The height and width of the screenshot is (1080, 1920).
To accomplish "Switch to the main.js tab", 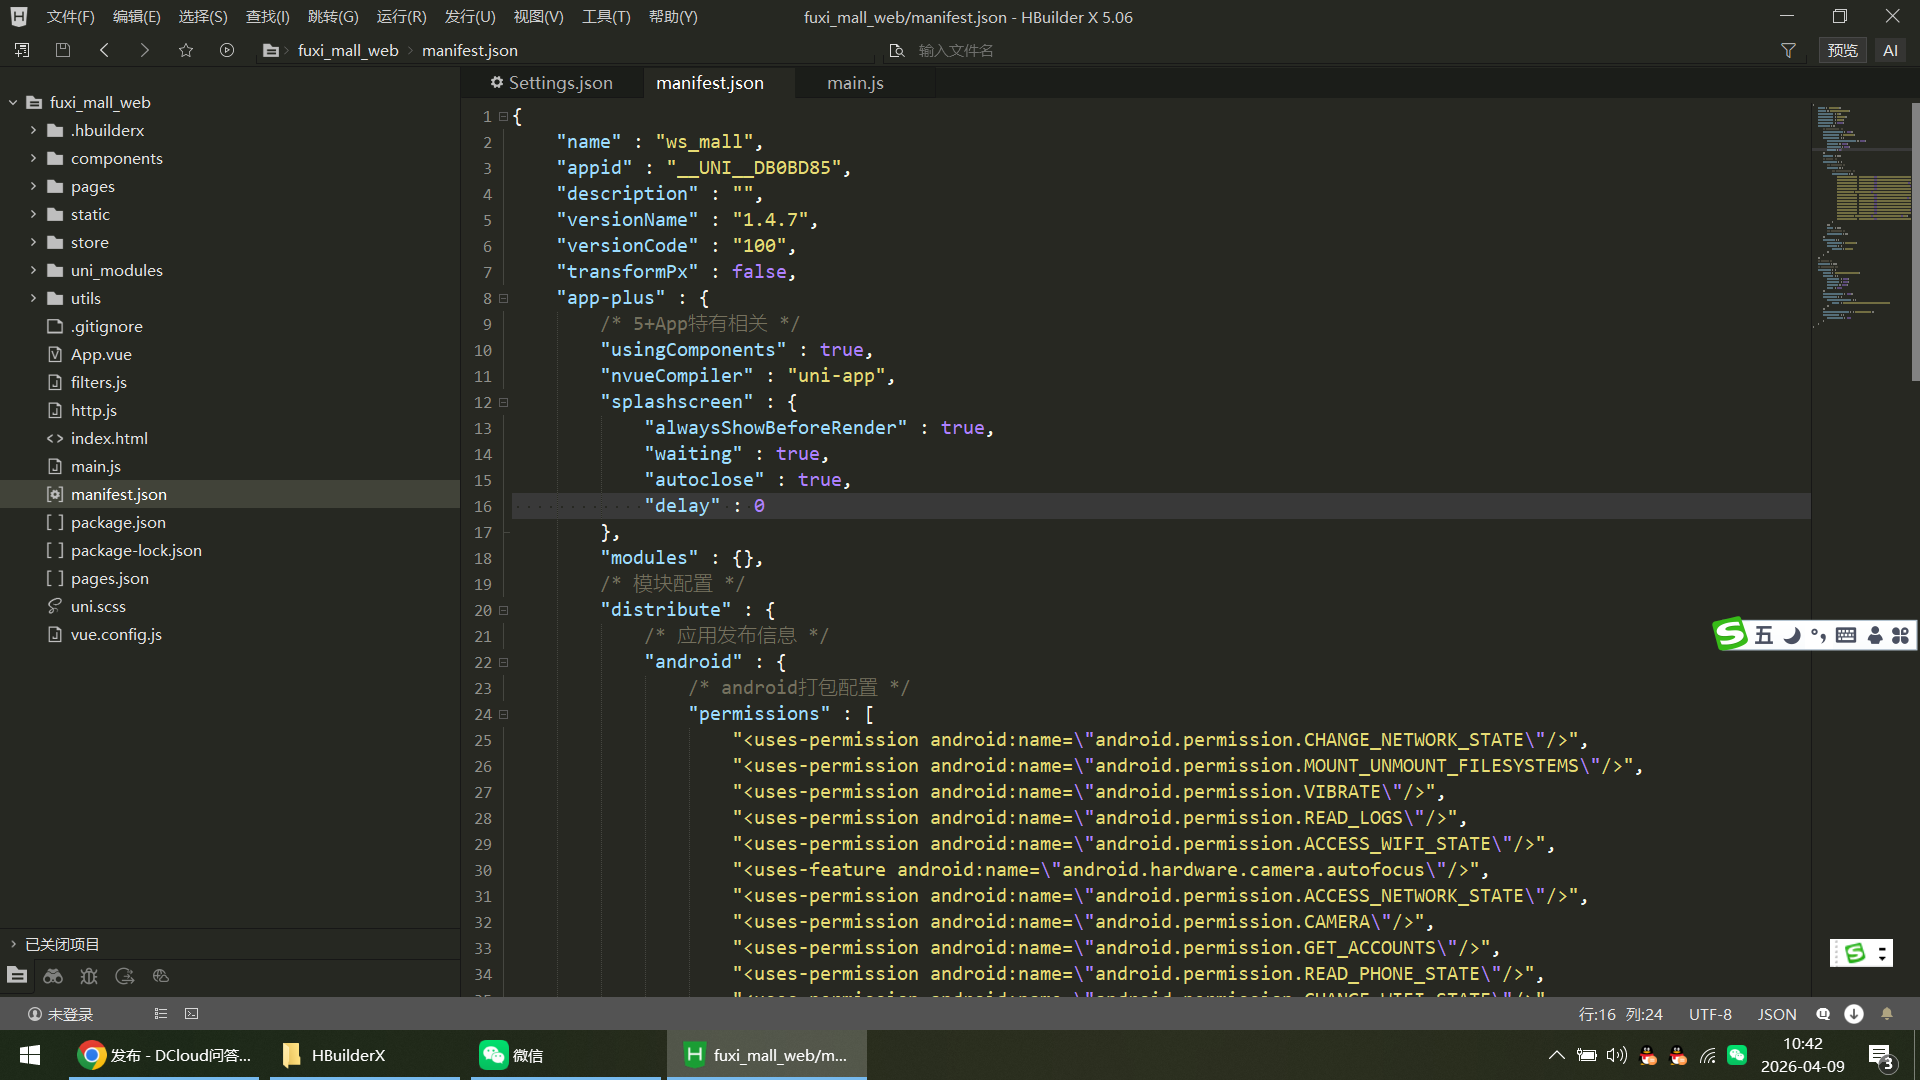I will (x=855, y=83).
